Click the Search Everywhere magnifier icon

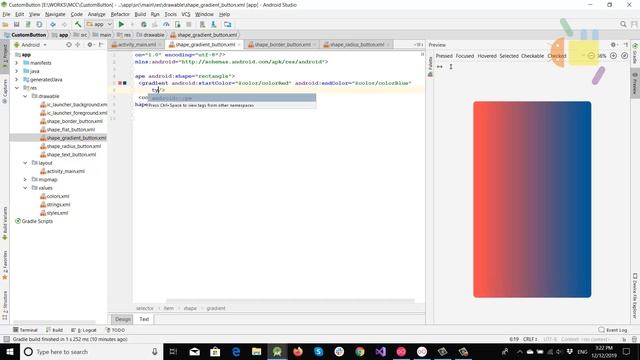tap(623, 24)
